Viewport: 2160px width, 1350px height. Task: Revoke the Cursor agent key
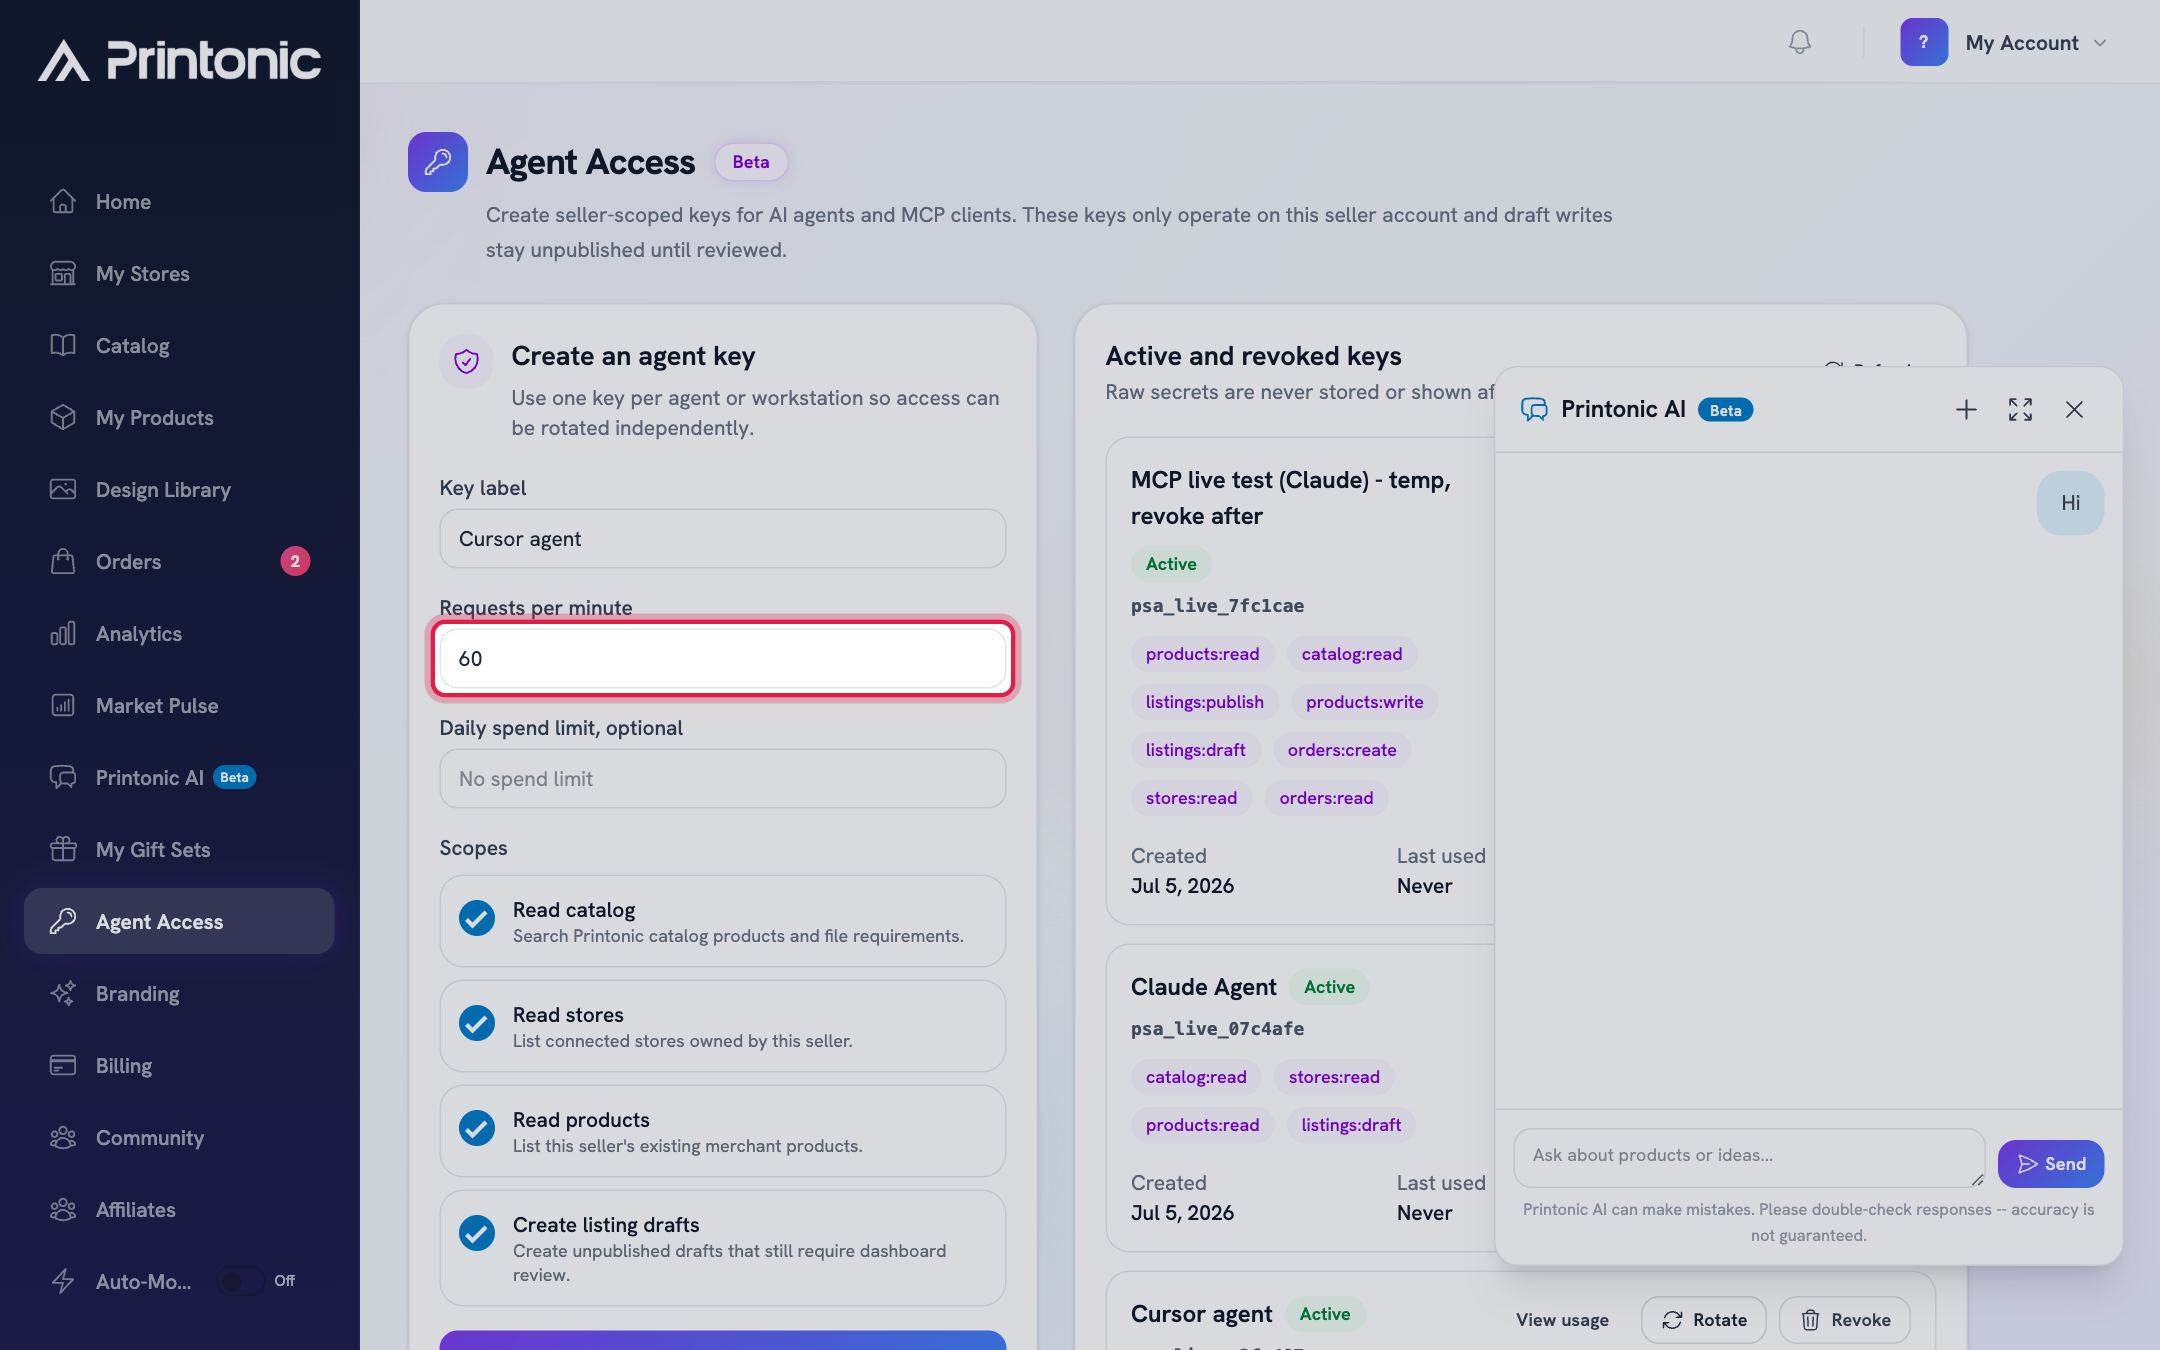pos(1844,1320)
